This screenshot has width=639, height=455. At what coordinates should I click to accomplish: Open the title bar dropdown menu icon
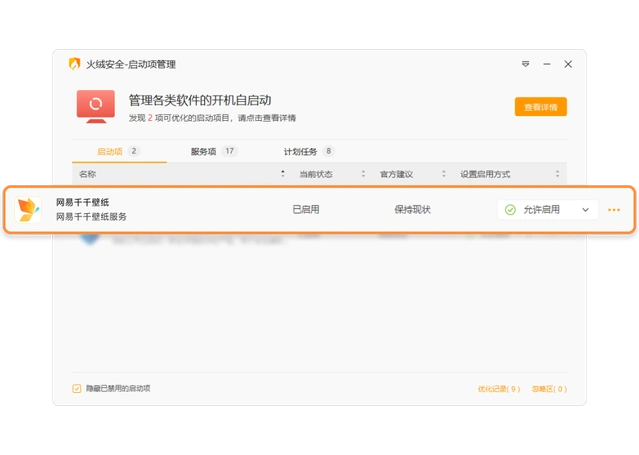[525, 64]
